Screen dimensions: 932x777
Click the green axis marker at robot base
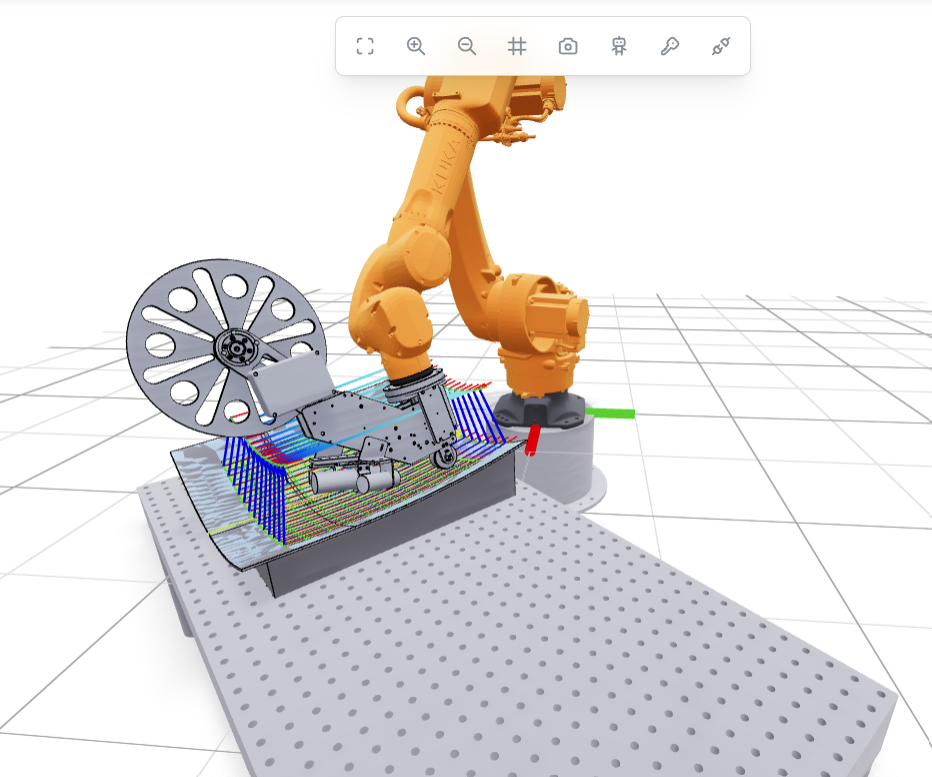610,413
